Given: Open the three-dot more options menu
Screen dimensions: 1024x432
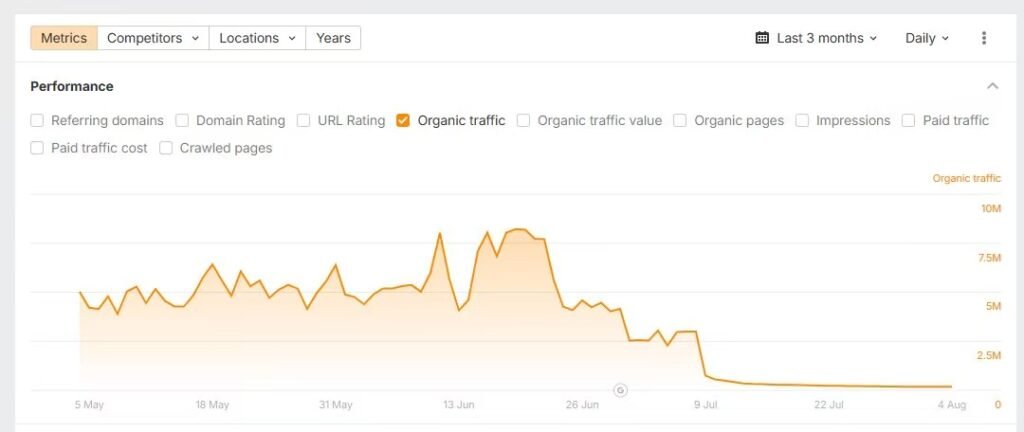Looking at the screenshot, I should coord(984,38).
